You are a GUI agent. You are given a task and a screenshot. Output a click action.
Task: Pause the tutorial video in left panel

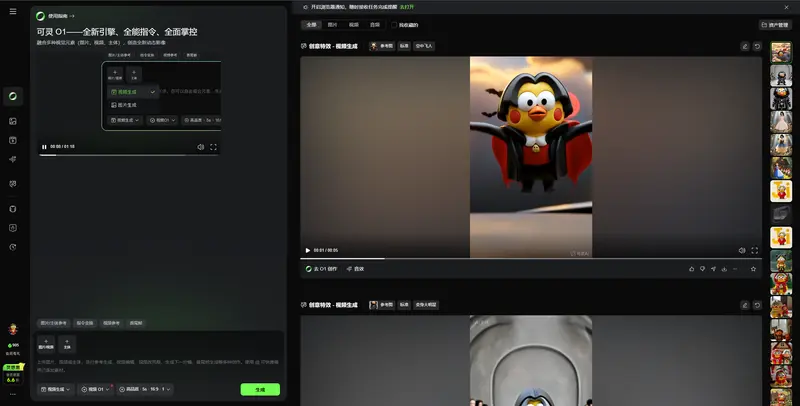[x=44, y=147]
